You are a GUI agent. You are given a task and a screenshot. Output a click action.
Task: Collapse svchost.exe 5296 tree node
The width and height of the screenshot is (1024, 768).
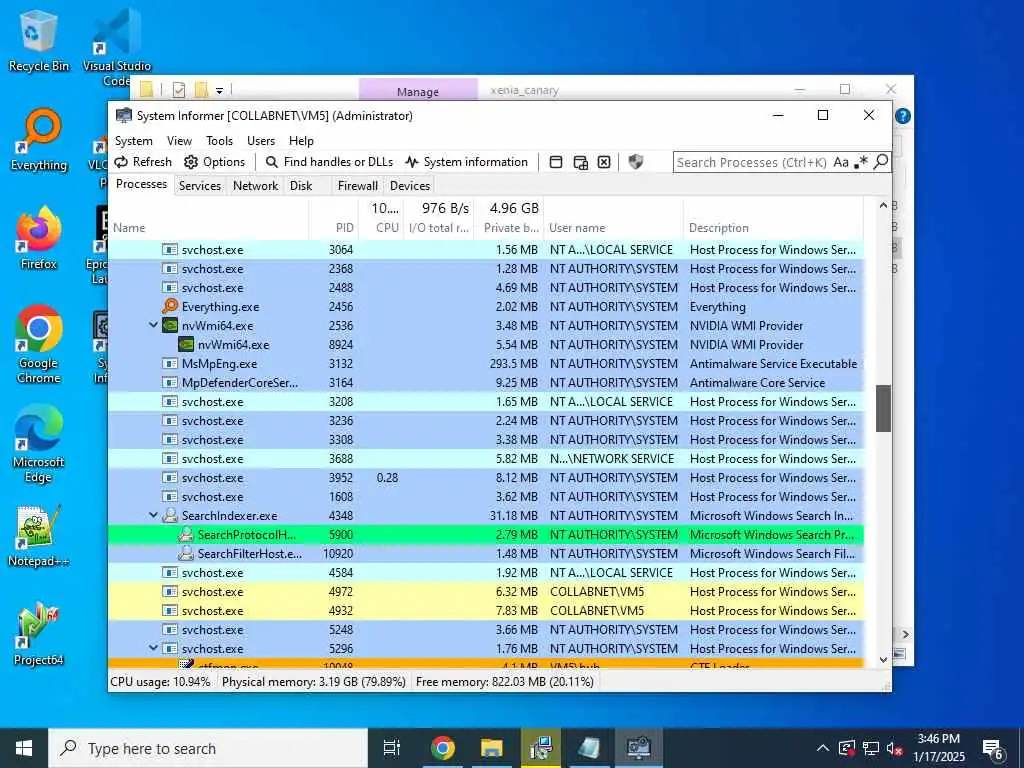(x=153, y=648)
